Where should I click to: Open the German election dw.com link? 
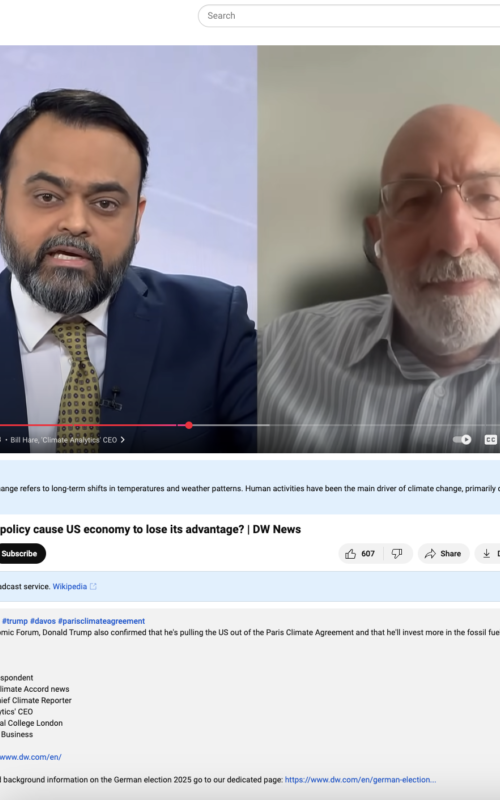click(360, 780)
